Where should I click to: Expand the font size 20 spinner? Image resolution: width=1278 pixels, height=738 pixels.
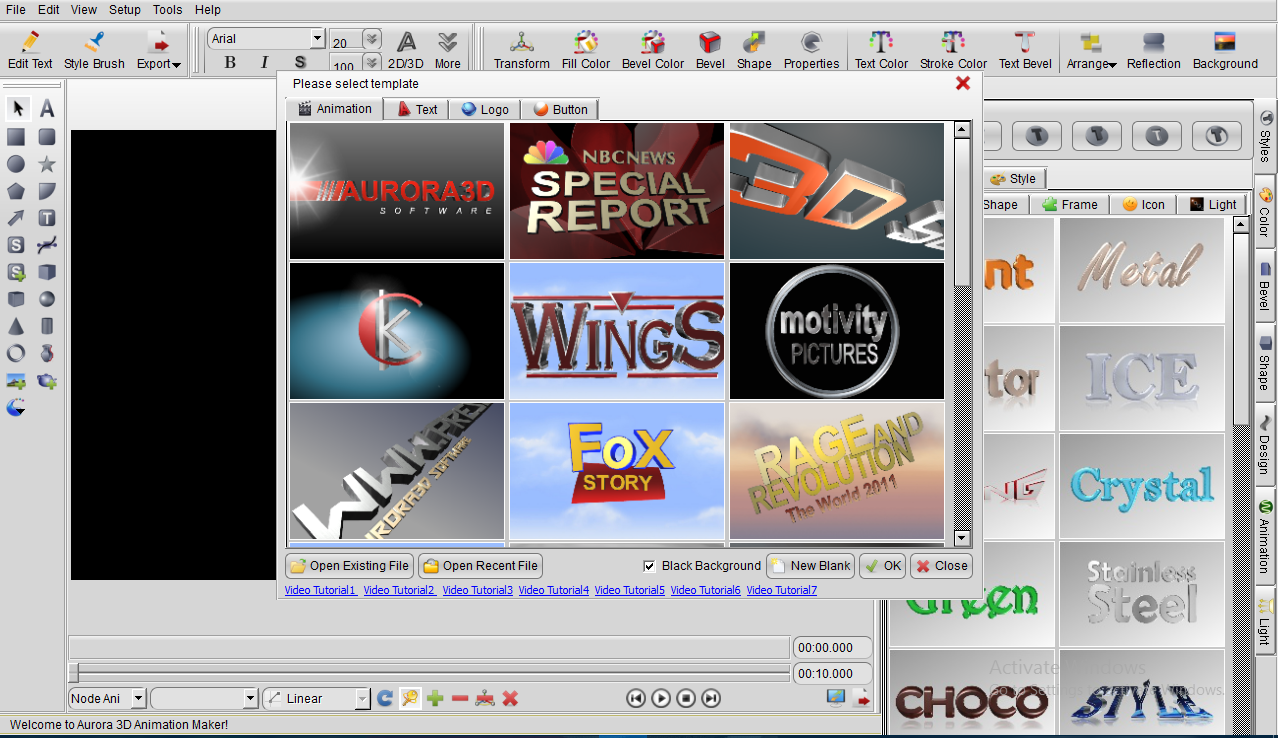pos(371,39)
